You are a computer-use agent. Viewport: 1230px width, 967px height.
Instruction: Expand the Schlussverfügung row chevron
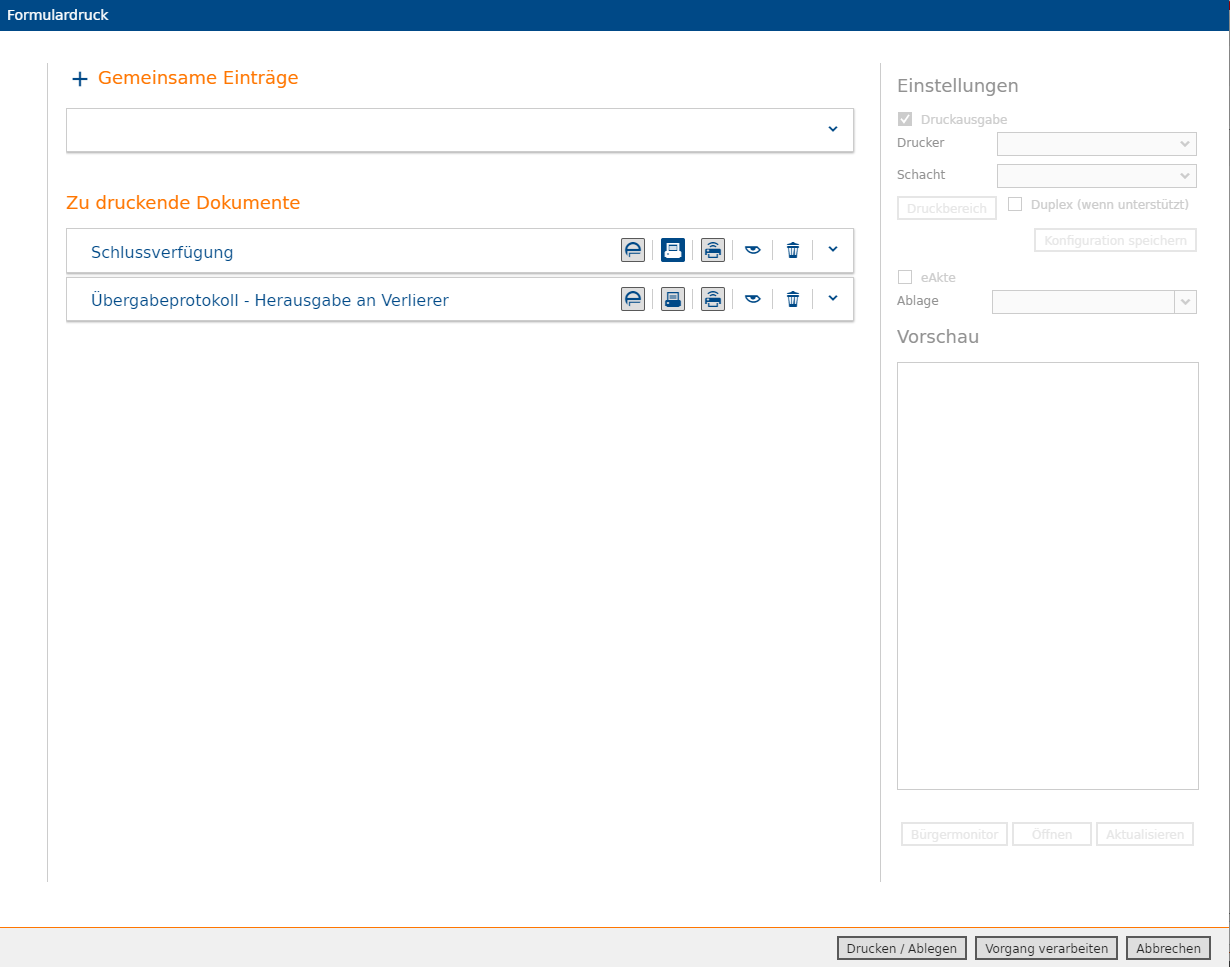pyautogui.click(x=833, y=249)
